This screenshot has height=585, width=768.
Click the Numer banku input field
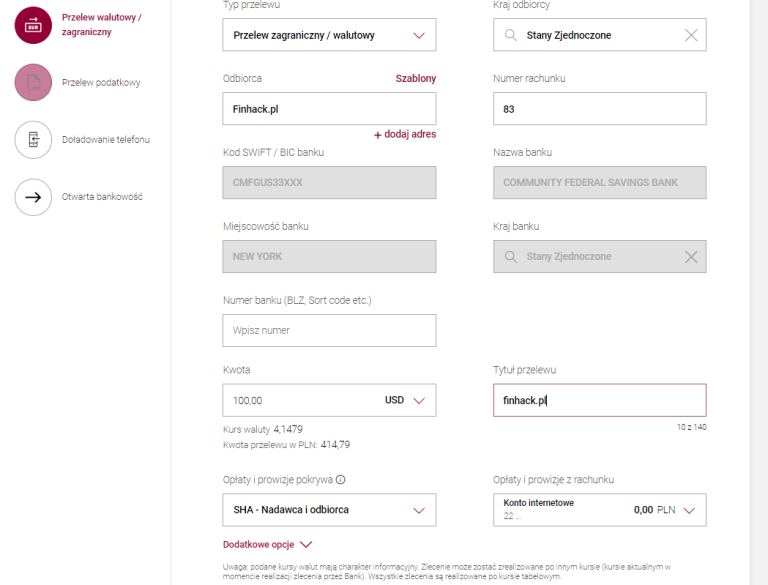(x=329, y=330)
